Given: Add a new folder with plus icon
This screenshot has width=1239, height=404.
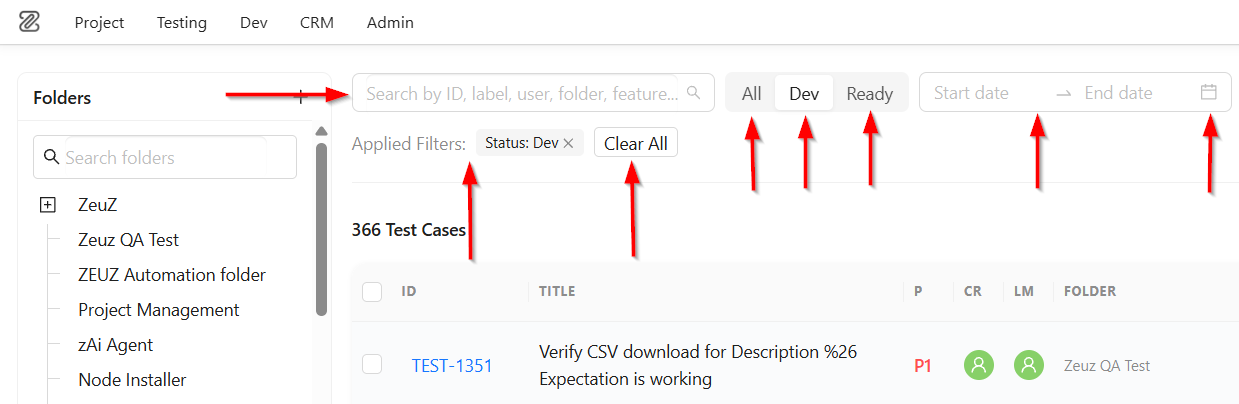Looking at the screenshot, I should pos(301,97).
